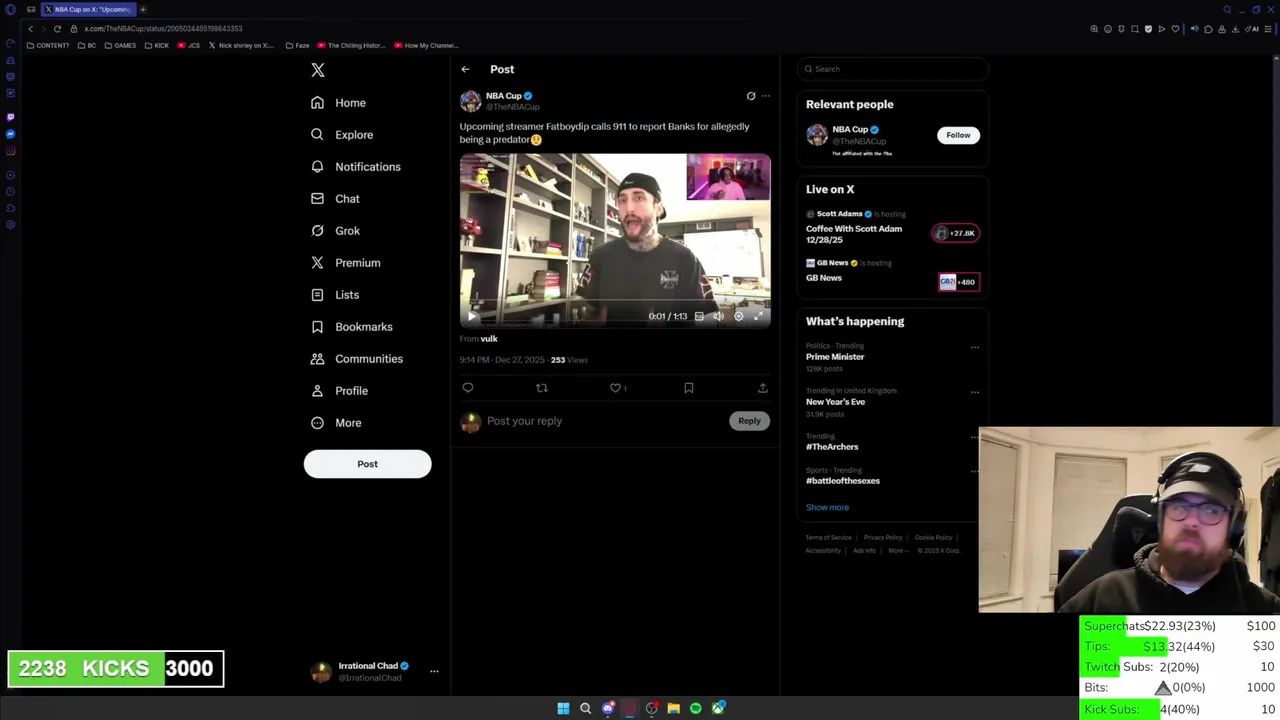The width and height of the screenshot is (1280, 720).
Task: Like the post with heart icon
Action: tap(615, 388)
